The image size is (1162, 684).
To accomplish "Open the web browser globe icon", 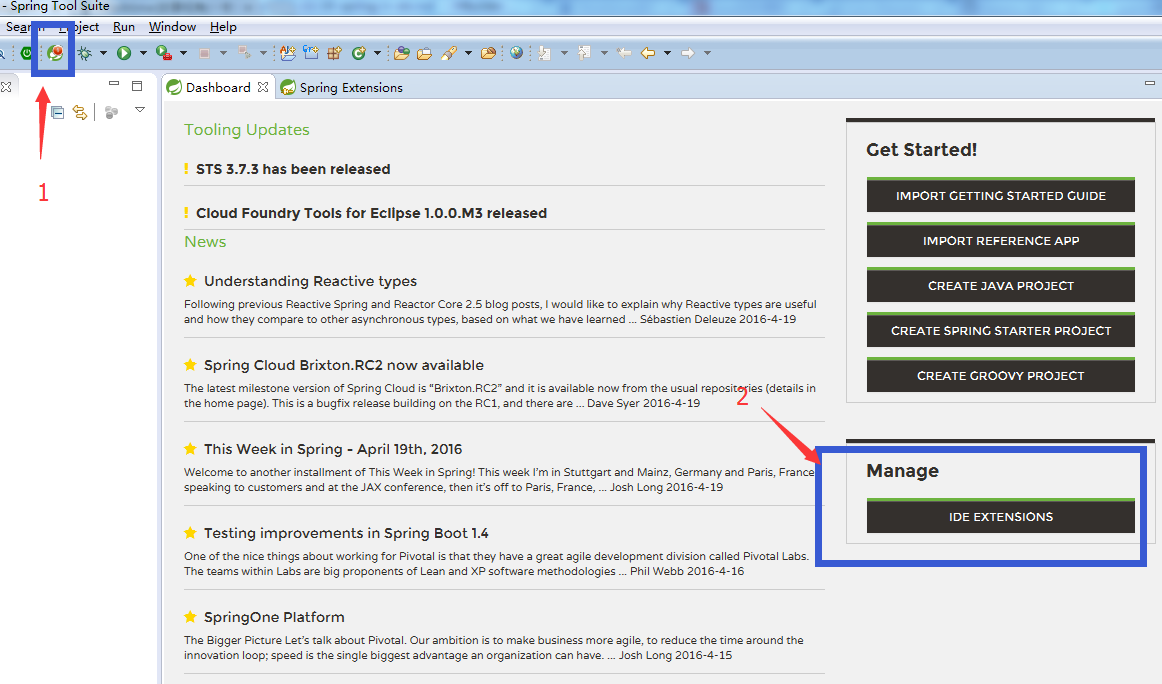I will 517,53.
